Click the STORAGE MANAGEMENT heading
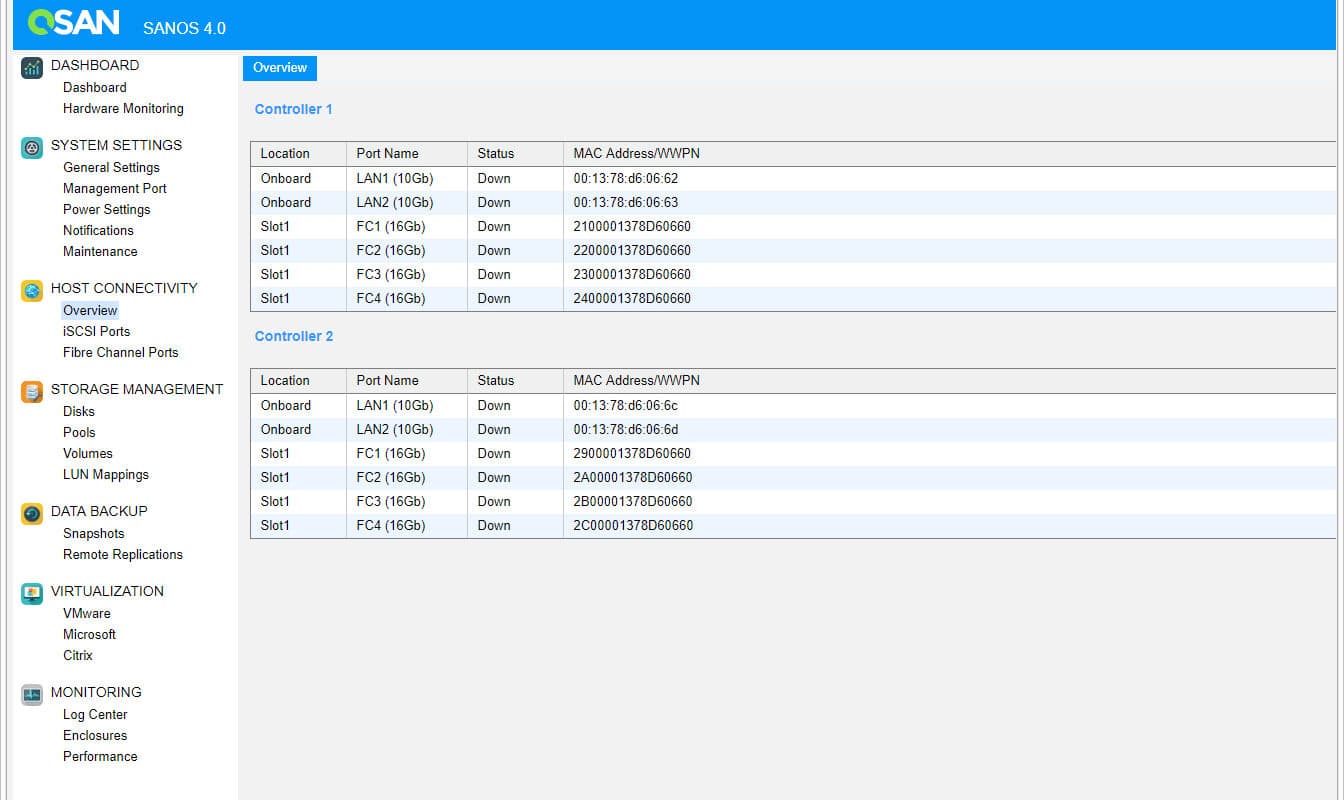 point(137,389)
